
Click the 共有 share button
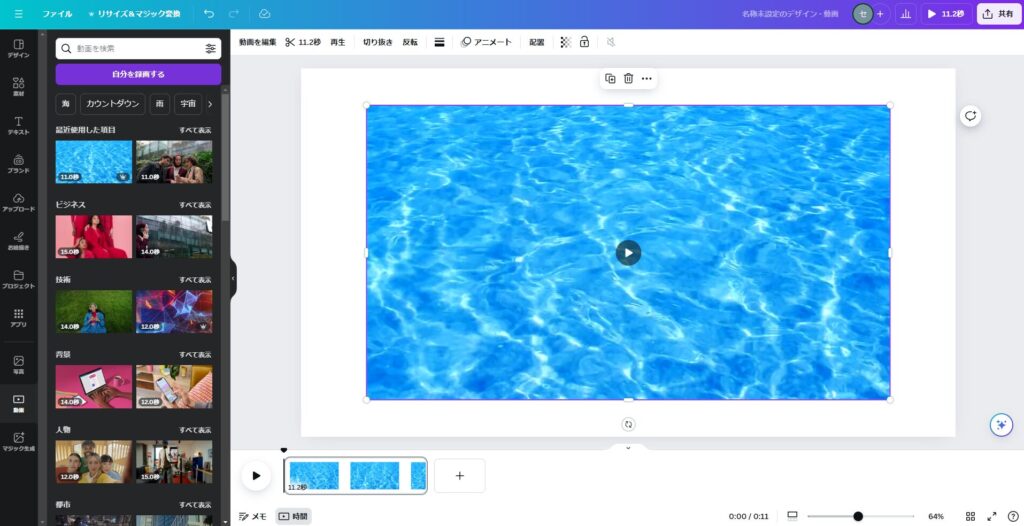[999, 14]
